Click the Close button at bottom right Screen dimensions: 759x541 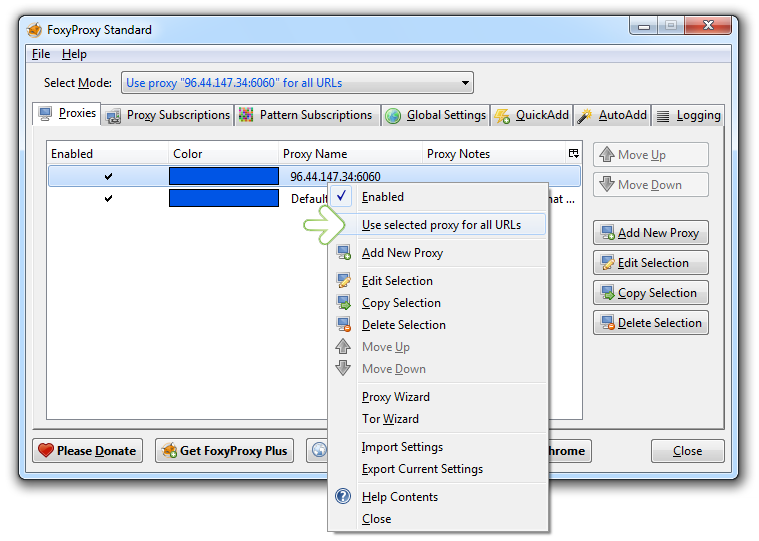687,451
